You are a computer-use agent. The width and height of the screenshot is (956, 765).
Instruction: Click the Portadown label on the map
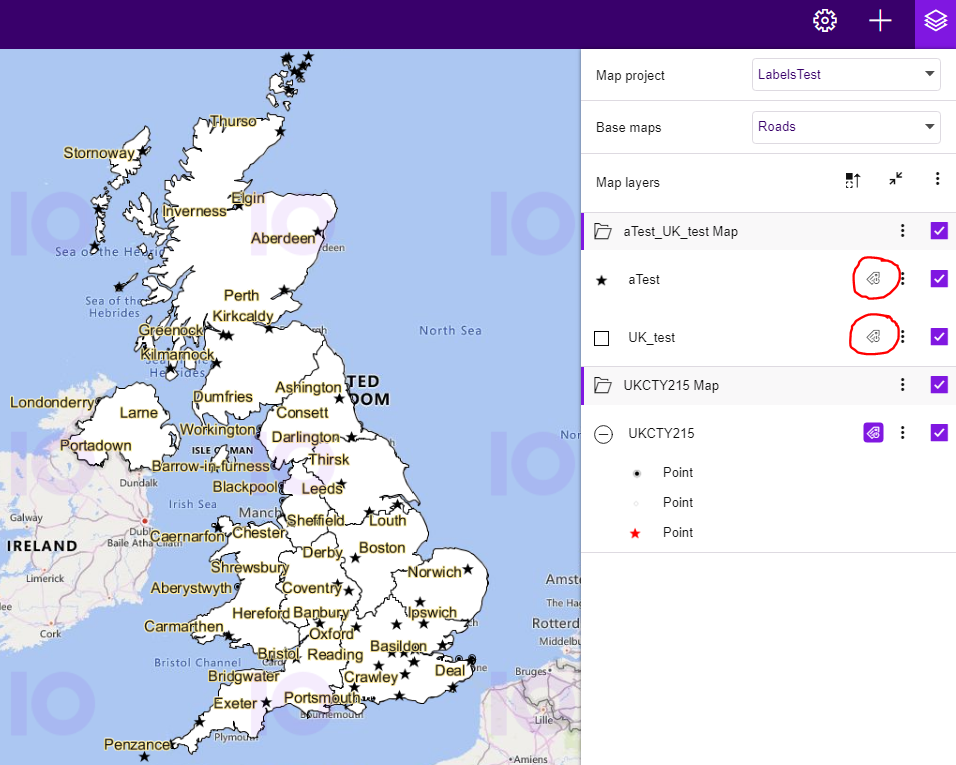point(96,446)
